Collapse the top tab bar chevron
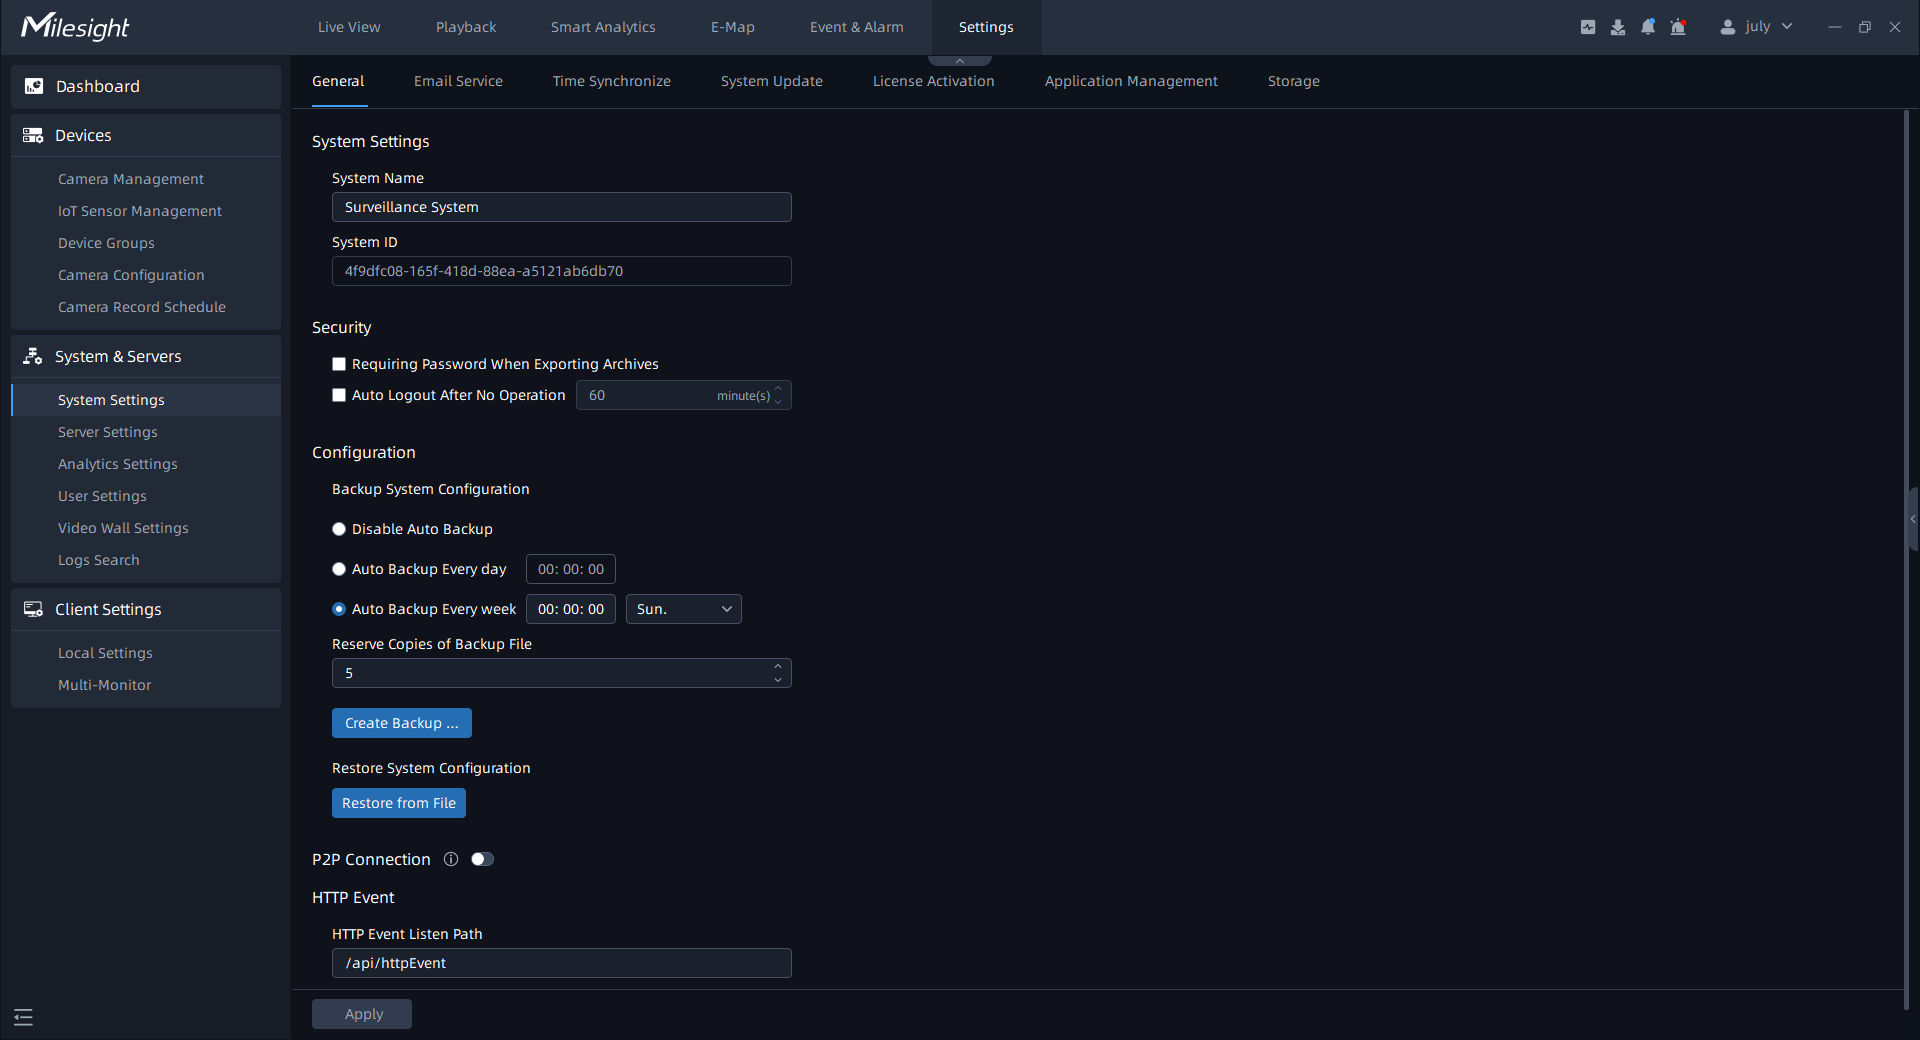Image resolution: width=1920 pixels, height=1040 pixels. tap(960, 61)
